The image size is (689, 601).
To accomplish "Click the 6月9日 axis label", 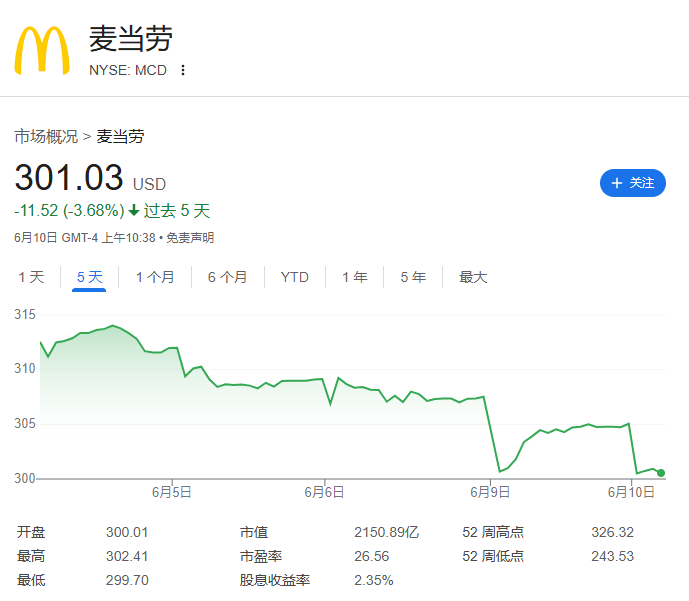I will point(490,492).
